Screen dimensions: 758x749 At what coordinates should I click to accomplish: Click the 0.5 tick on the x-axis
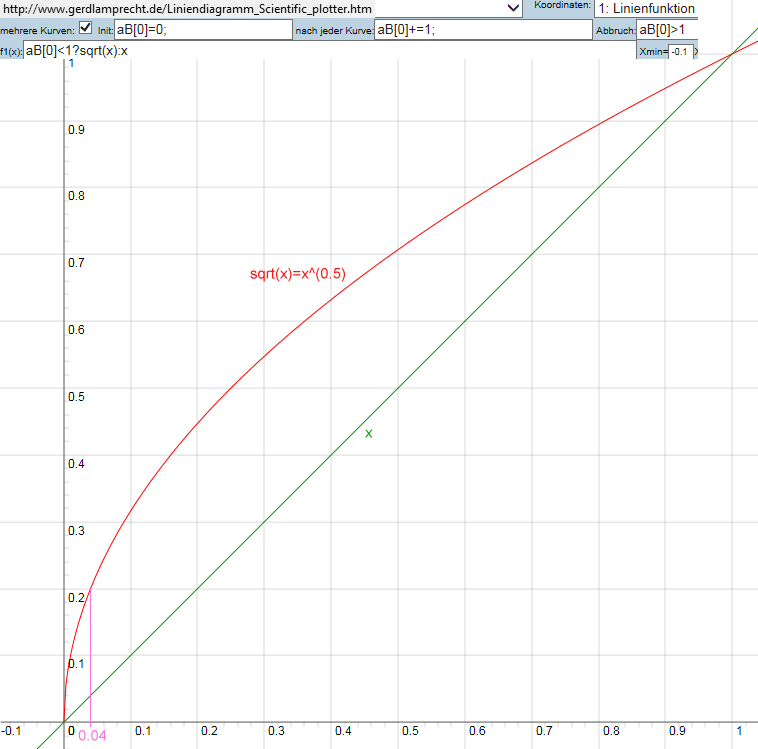[409, 731]
